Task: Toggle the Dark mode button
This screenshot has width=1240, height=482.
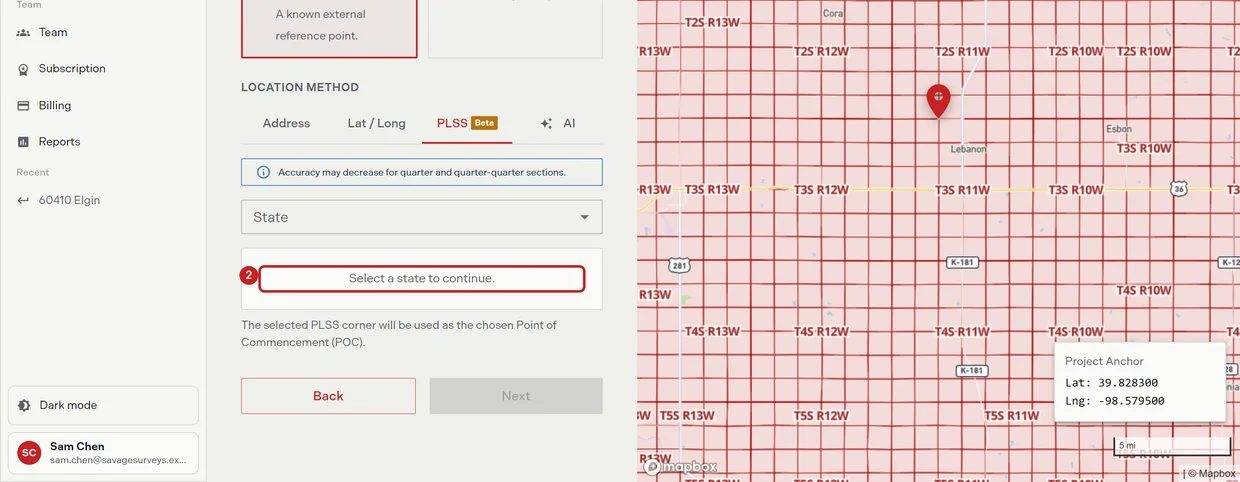Action: coord(103,405)
